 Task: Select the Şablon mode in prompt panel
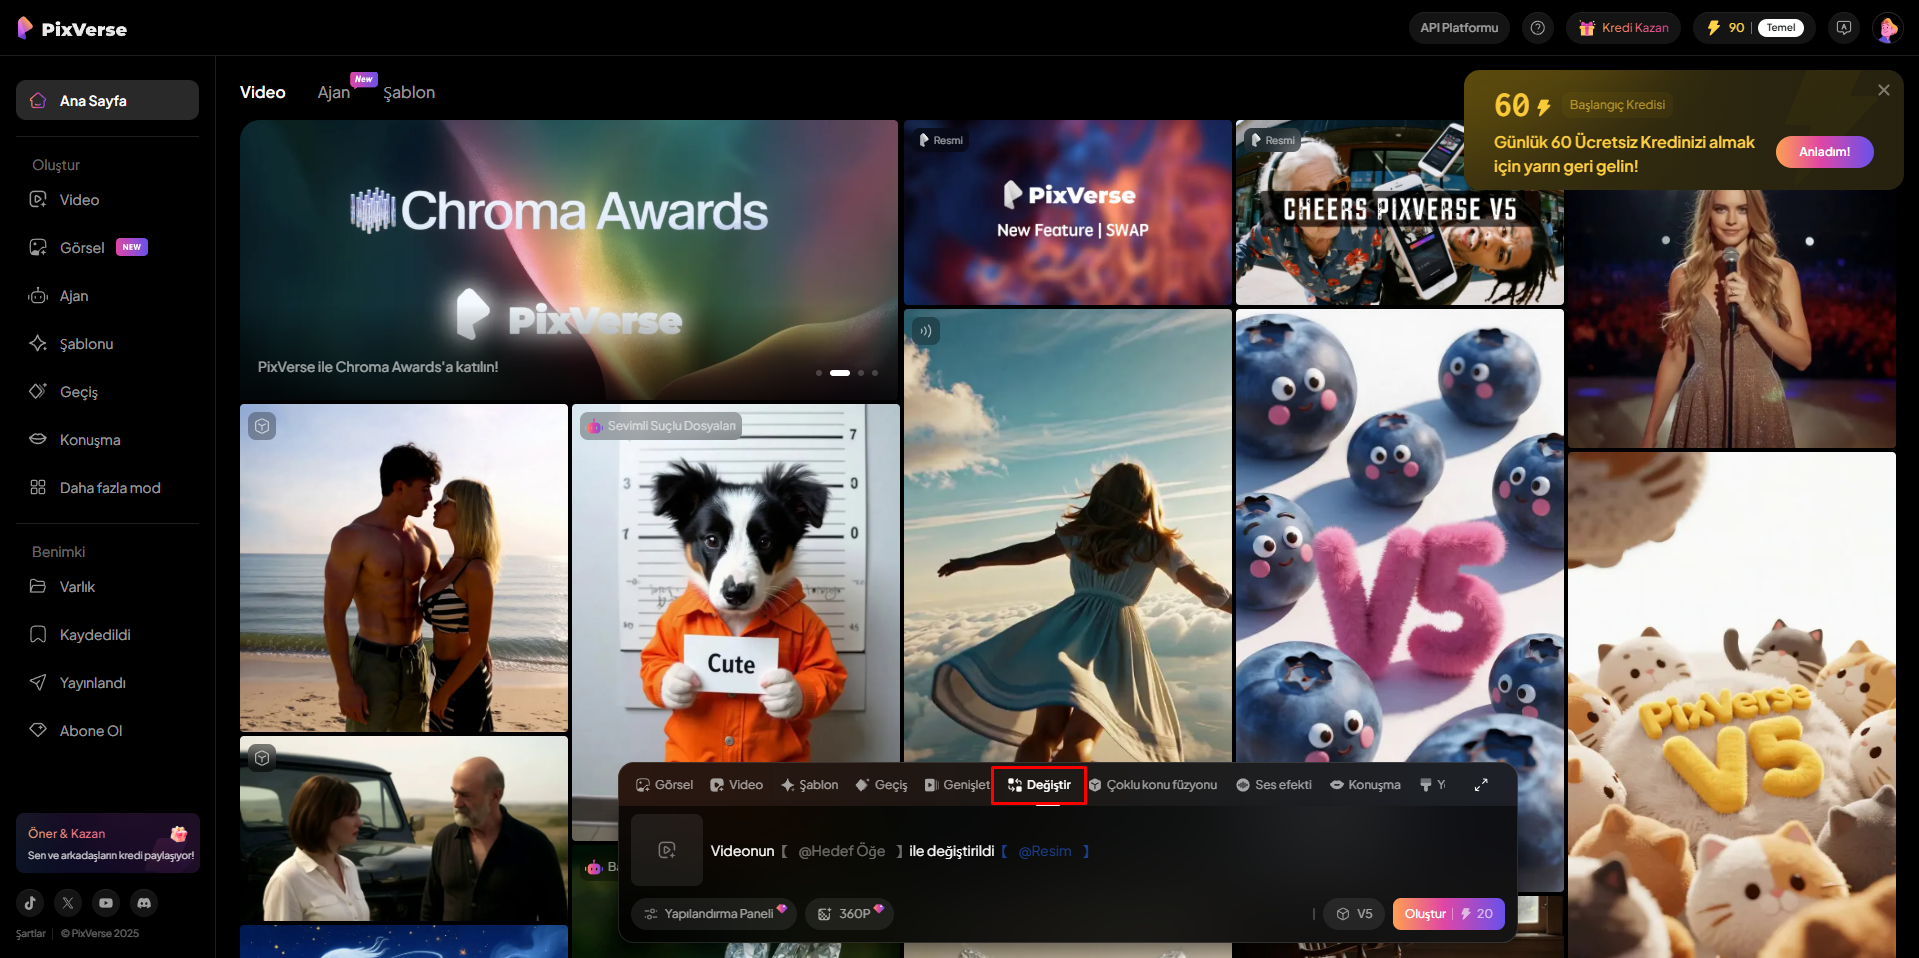pos(810,785)
